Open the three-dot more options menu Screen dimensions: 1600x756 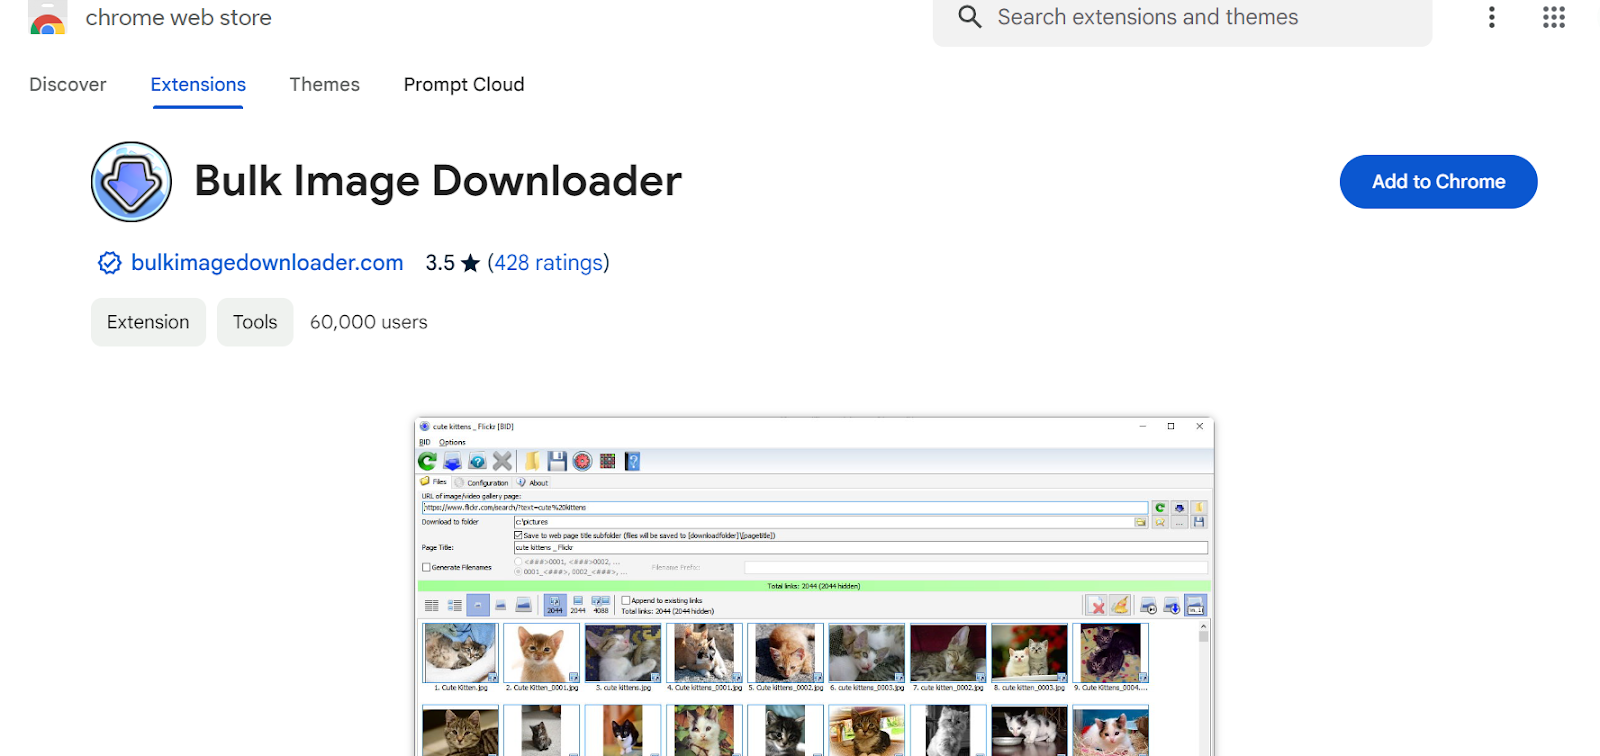click(1491, 17)
